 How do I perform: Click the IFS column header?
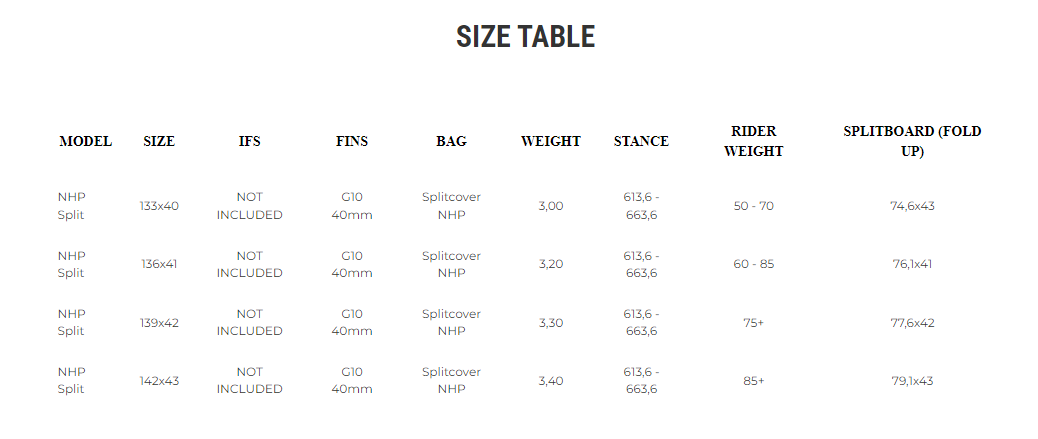pos(250,141)
